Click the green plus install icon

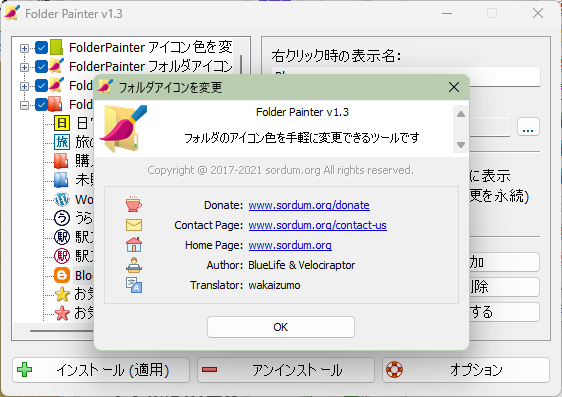(24, 370)
